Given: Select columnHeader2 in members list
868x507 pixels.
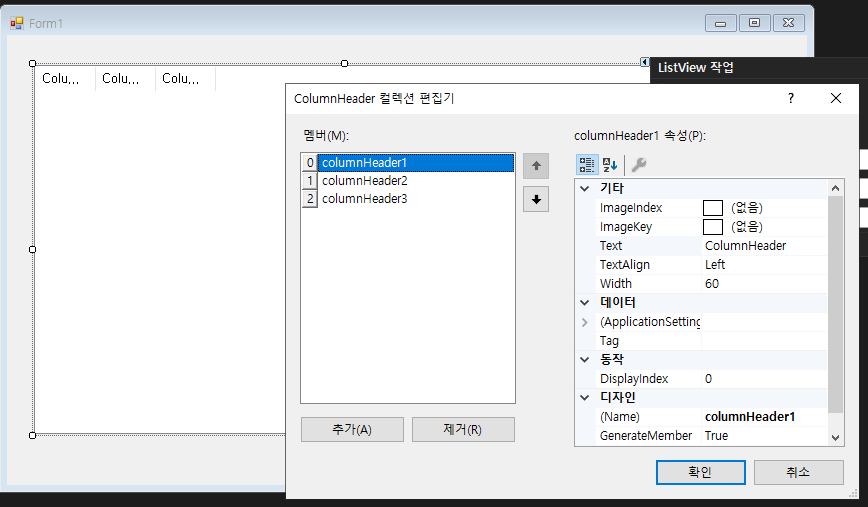Looking at the screenshot, I should pos(415,181).
